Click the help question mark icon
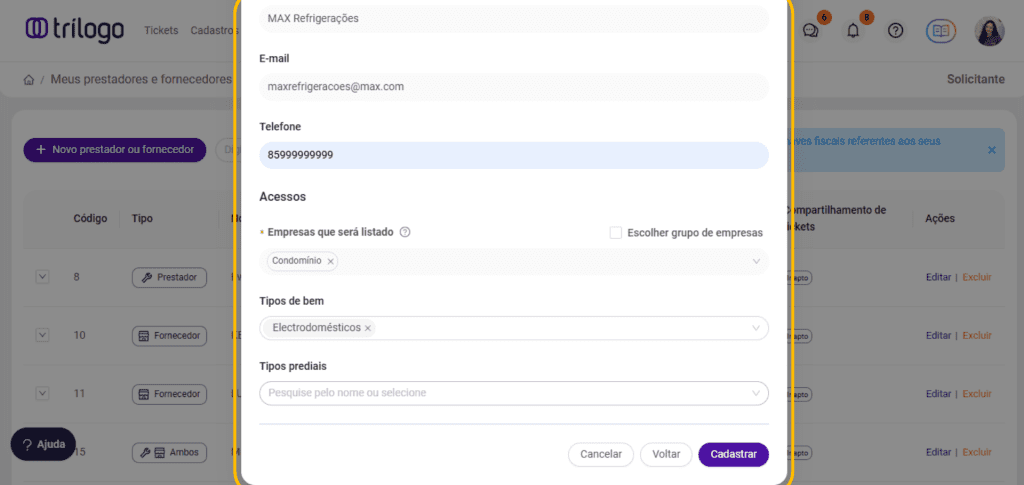The image size is (1024, 485). click(896, 30)
